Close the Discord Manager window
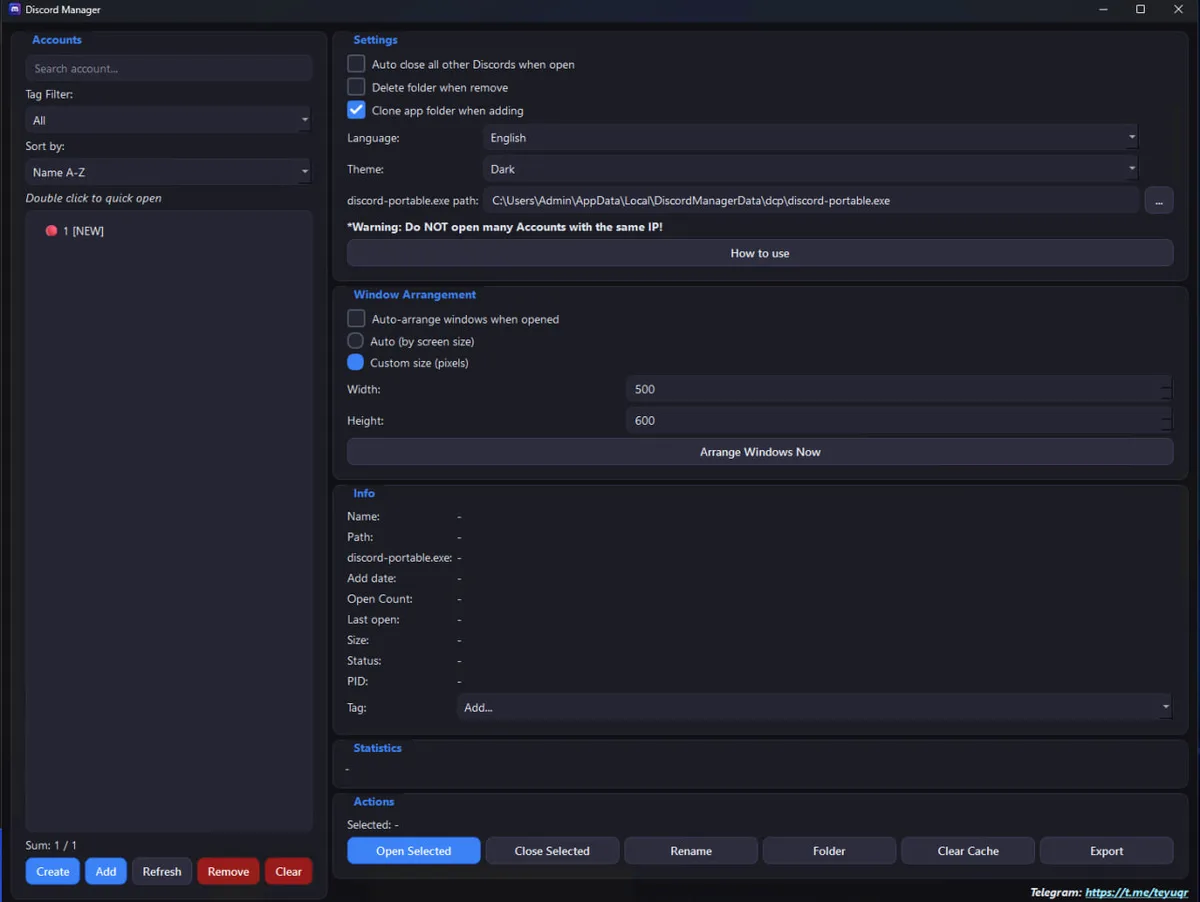 (x=1178, y=9)
